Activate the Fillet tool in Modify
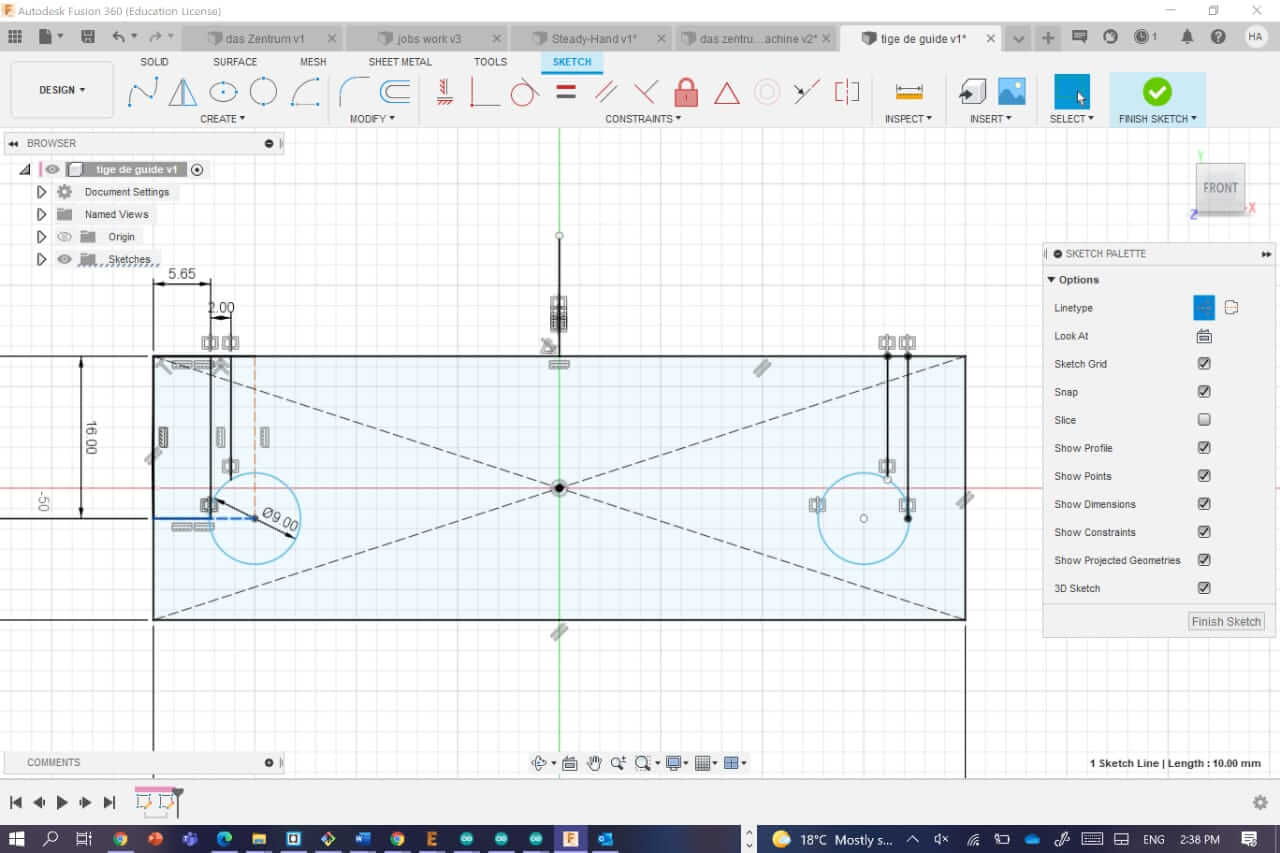This screenshot has width=1280, height=853. click(x=355, y=92)
